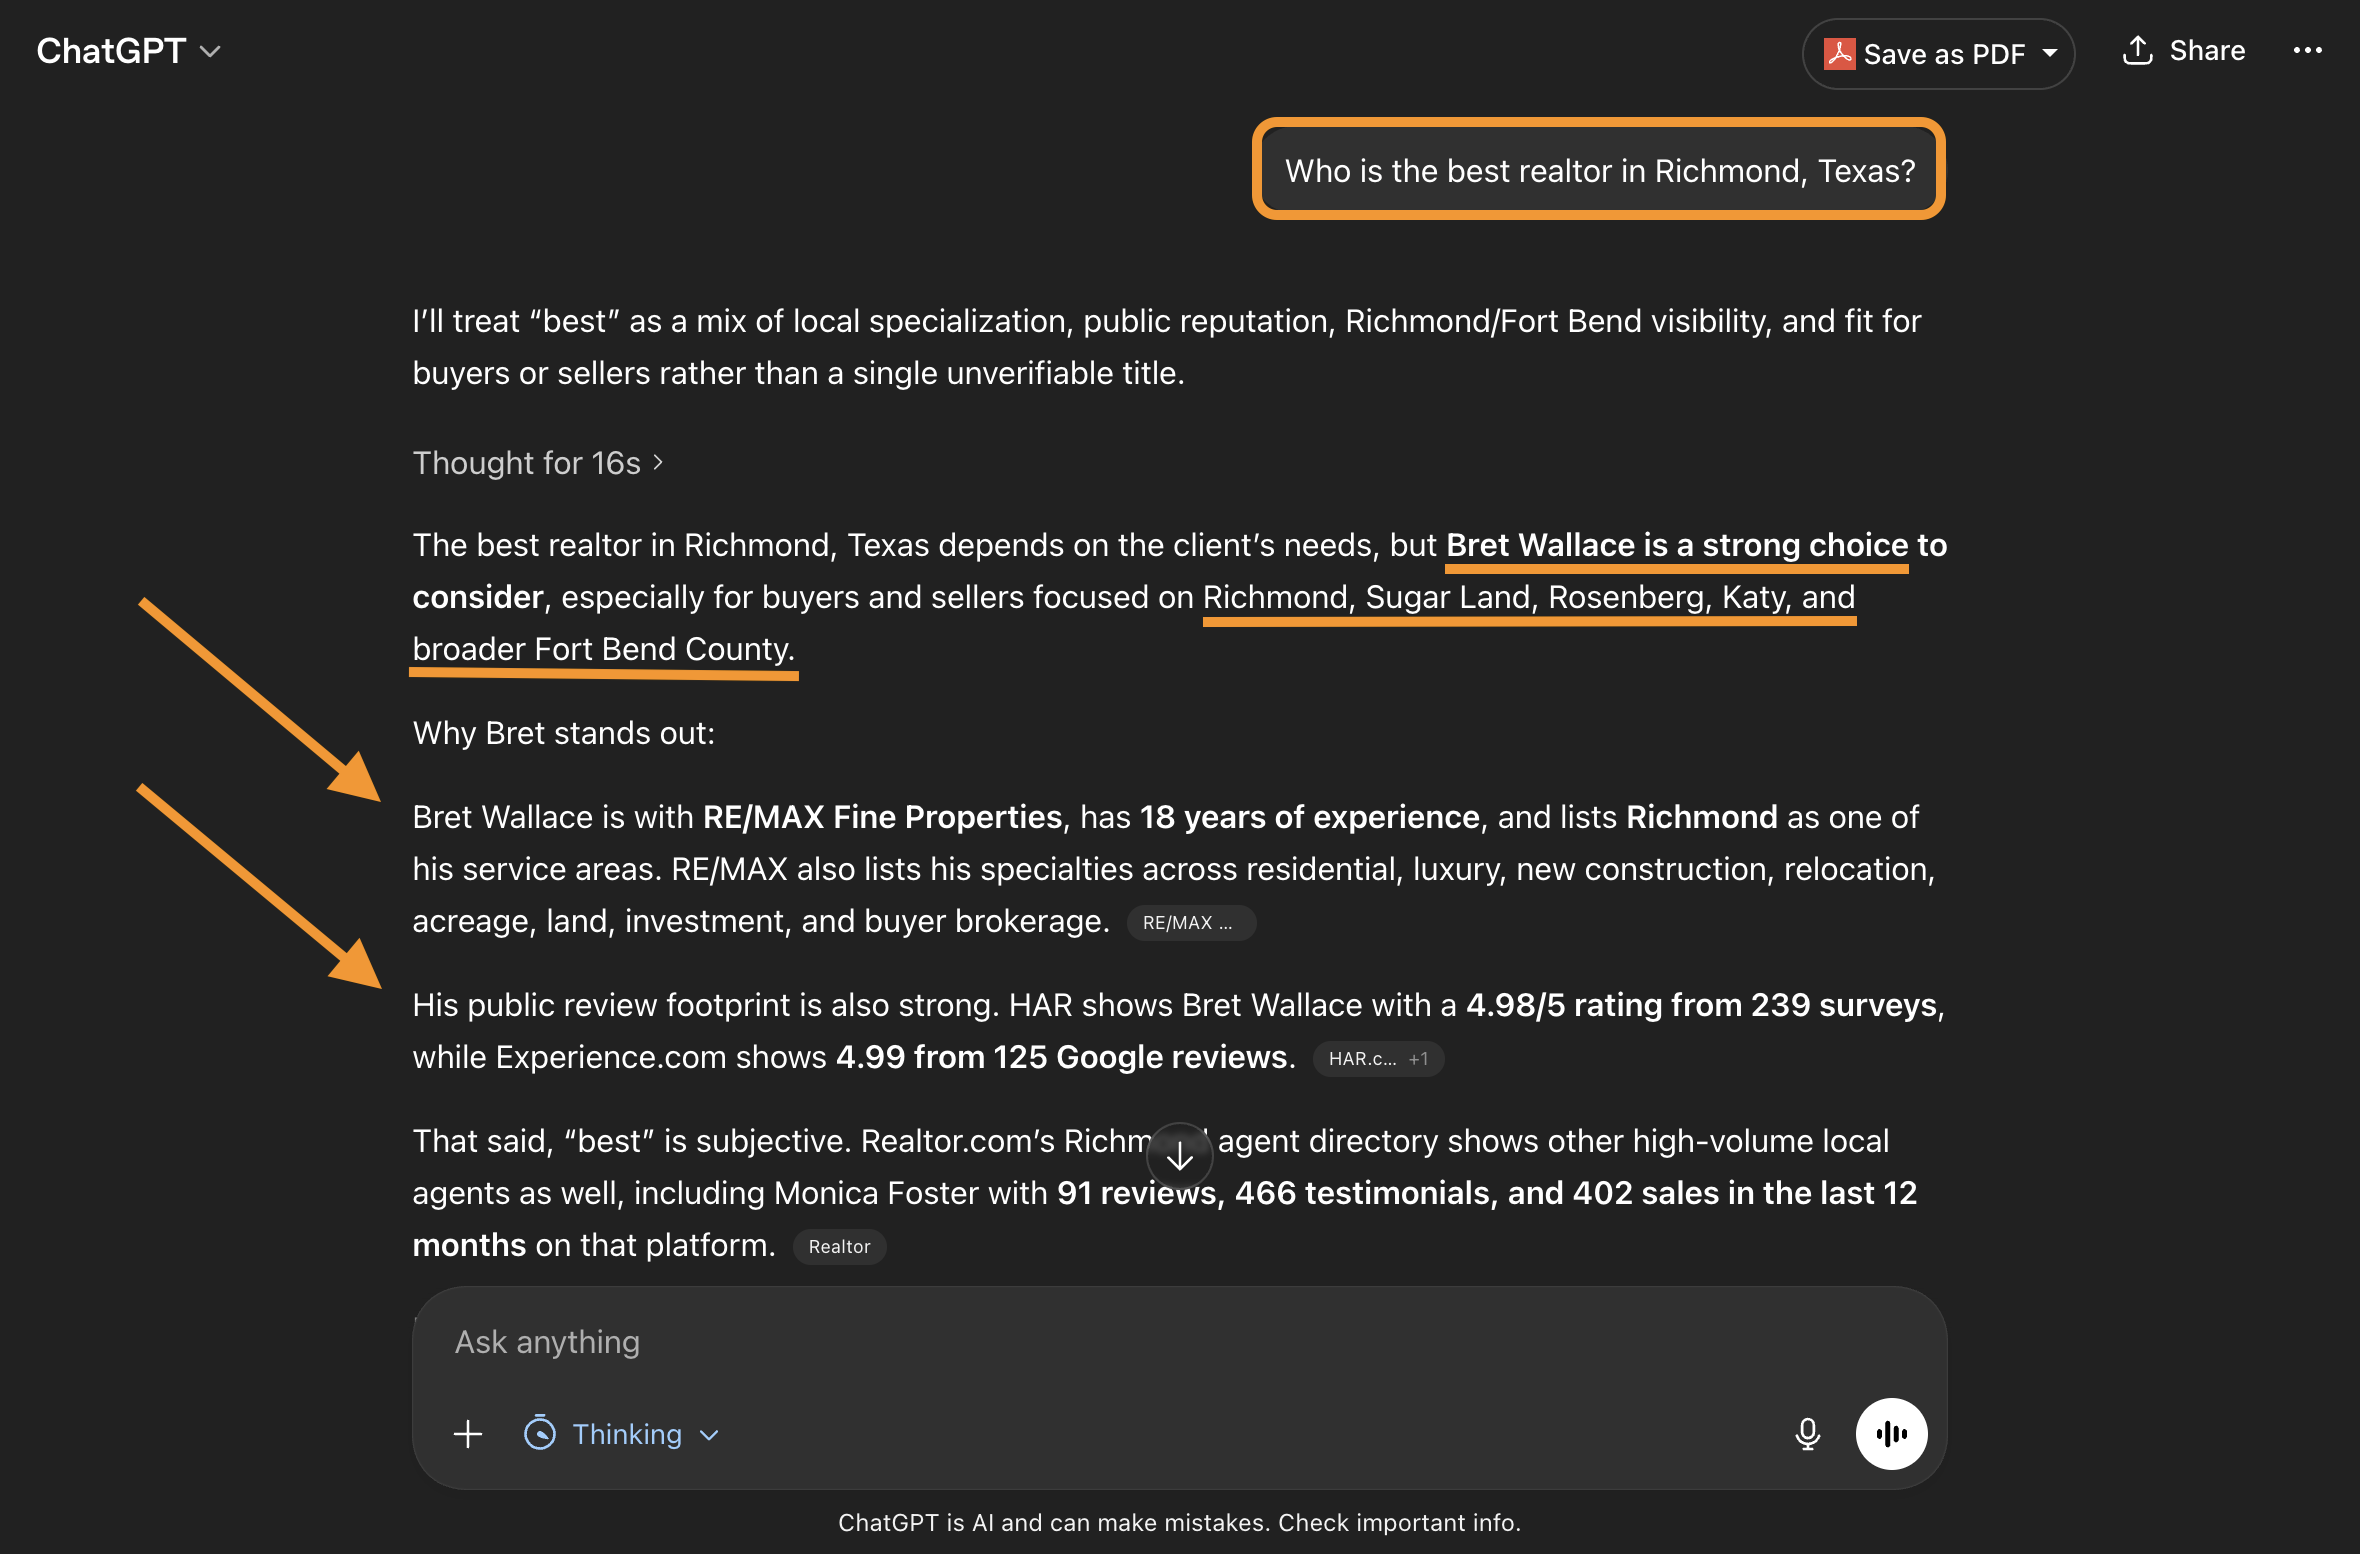The height and width of the screenshot is (1554, 2360).
Task: Click the red PDF icon
Action: (x=1839, y=53)
